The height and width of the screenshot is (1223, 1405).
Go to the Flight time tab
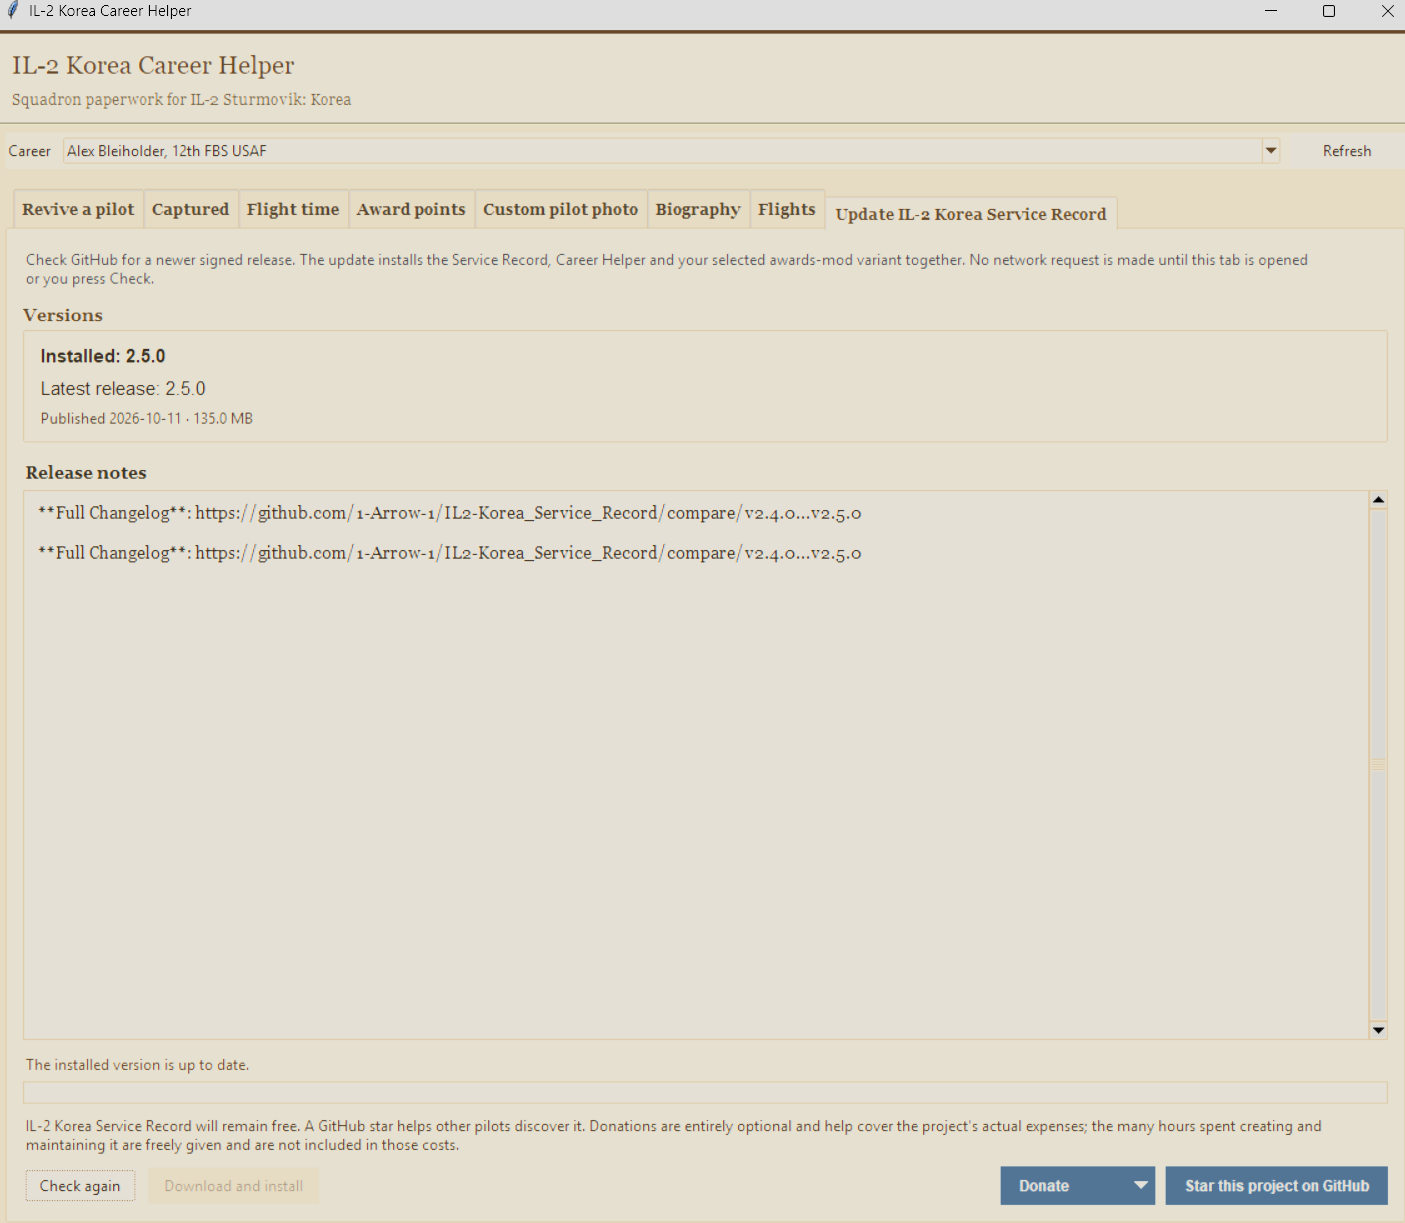point(293,209)
